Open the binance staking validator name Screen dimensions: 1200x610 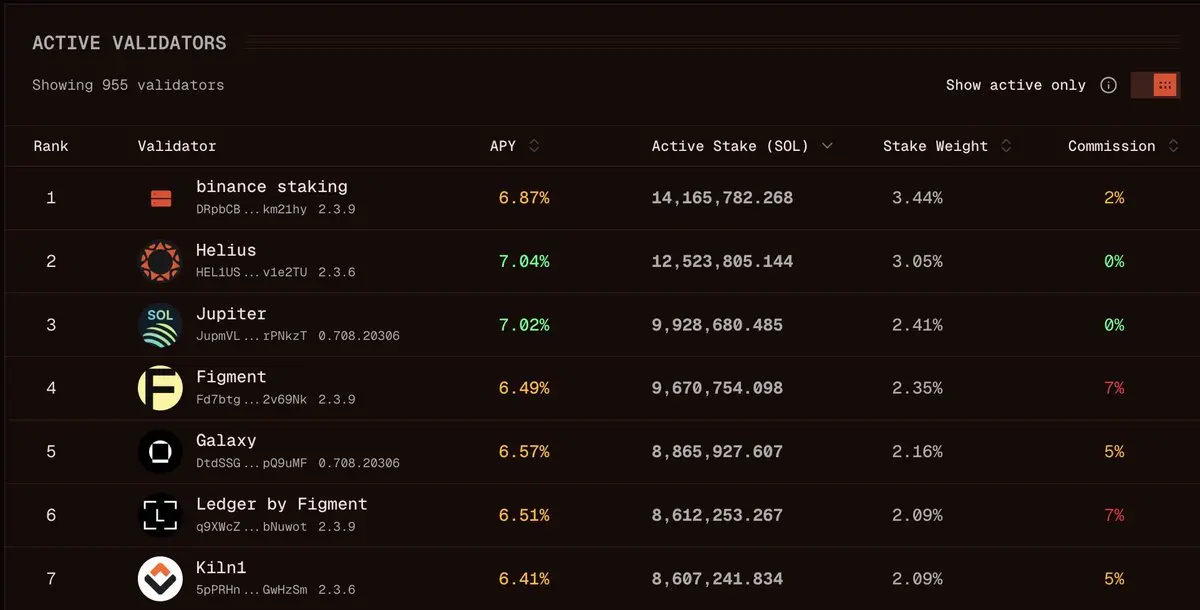[x=272, y=187]
